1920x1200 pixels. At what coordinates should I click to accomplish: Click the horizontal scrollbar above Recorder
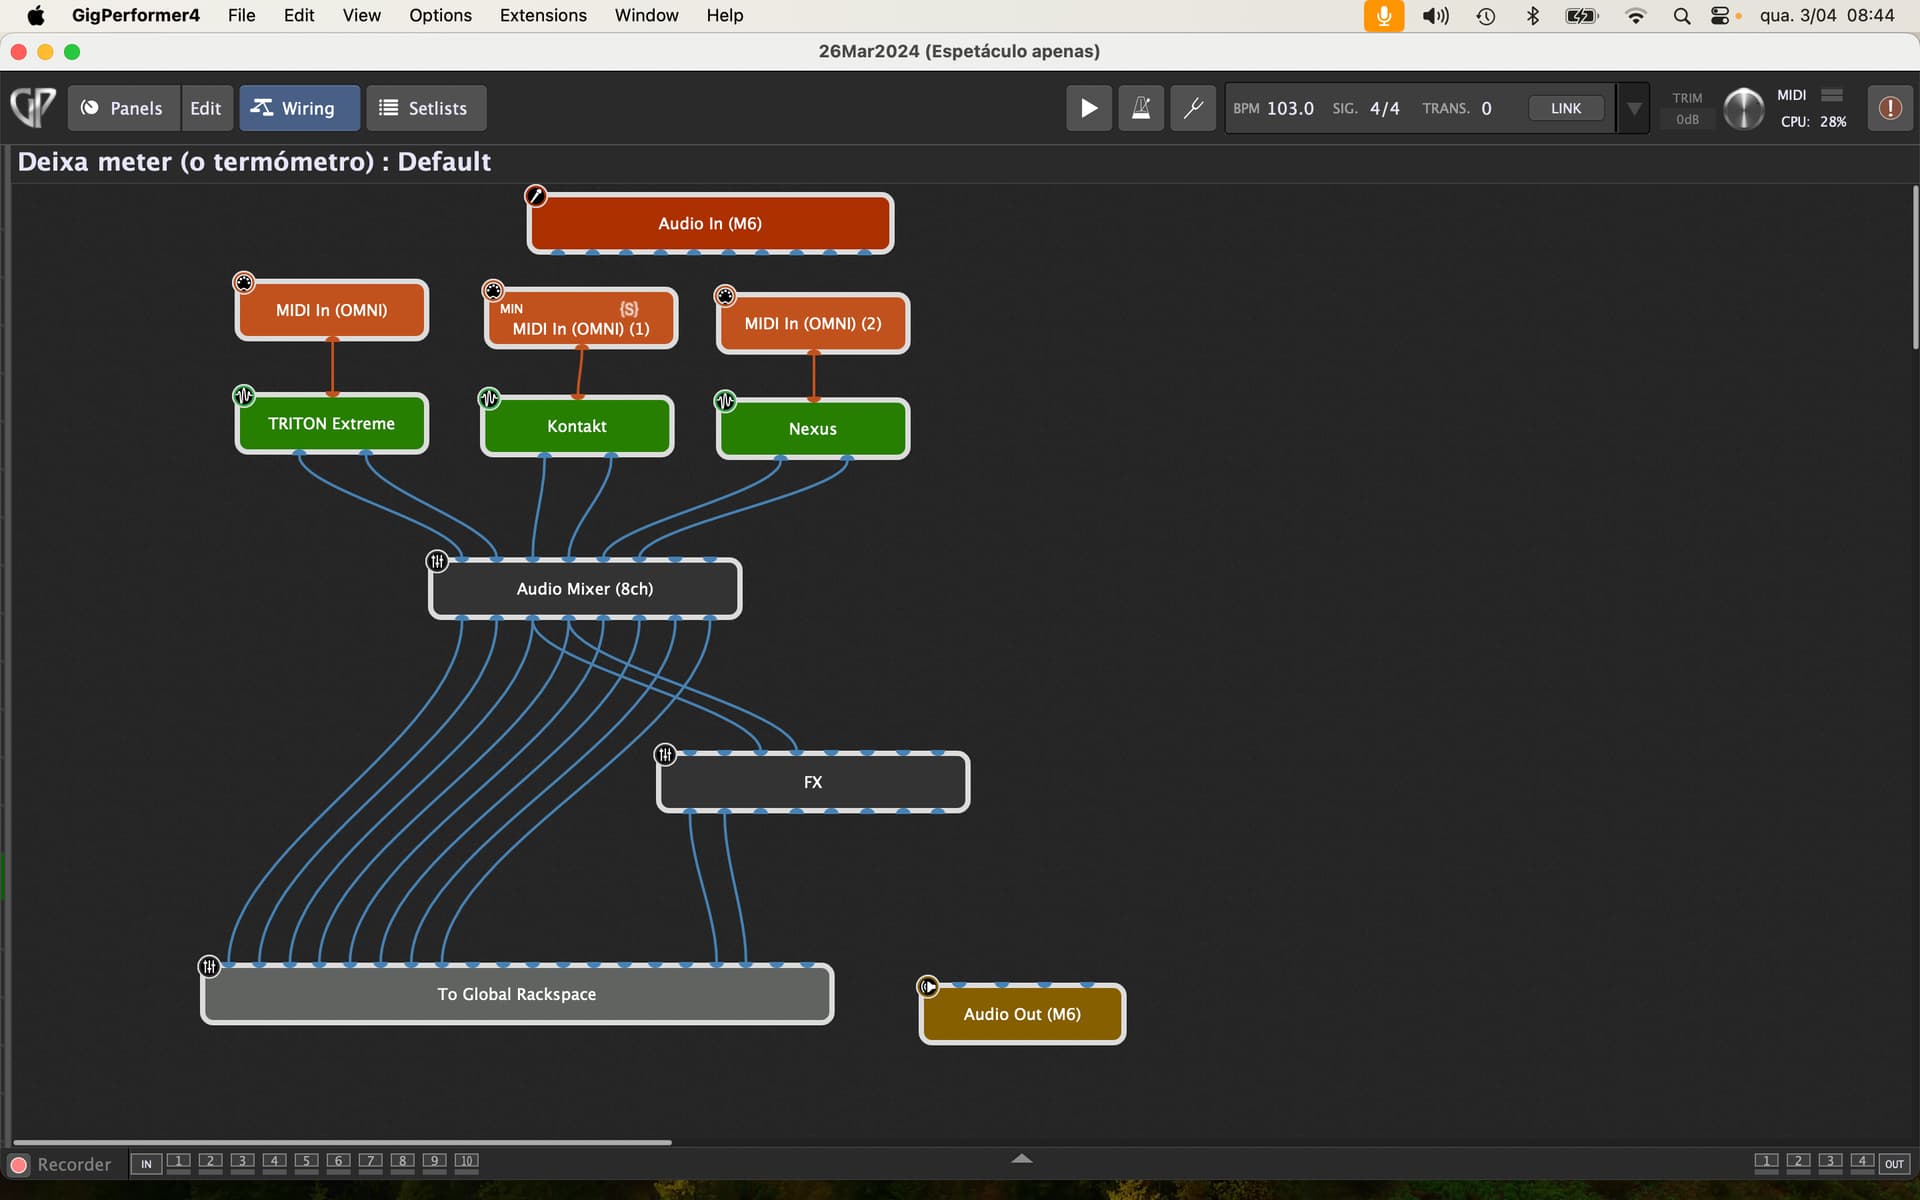click(x=342, y=1142)
